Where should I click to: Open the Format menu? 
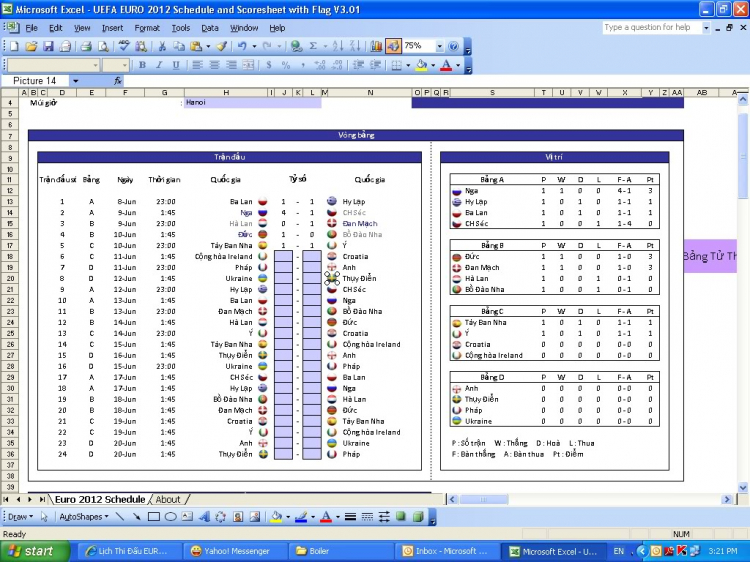(x=147, y=28)
